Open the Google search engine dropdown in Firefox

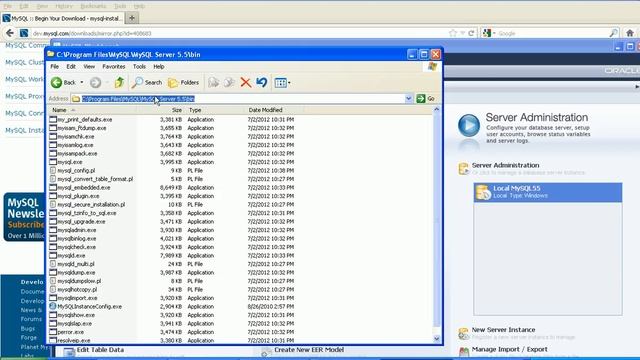489,33
